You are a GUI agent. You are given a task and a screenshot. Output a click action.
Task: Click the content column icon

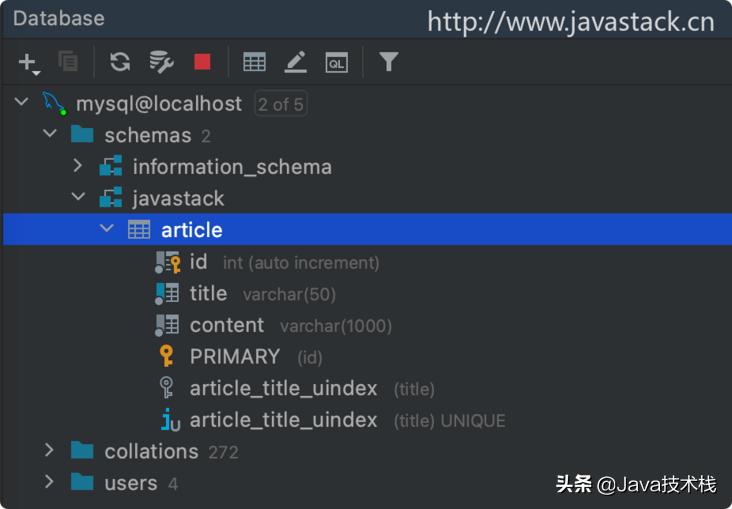[x=167, y=325]
